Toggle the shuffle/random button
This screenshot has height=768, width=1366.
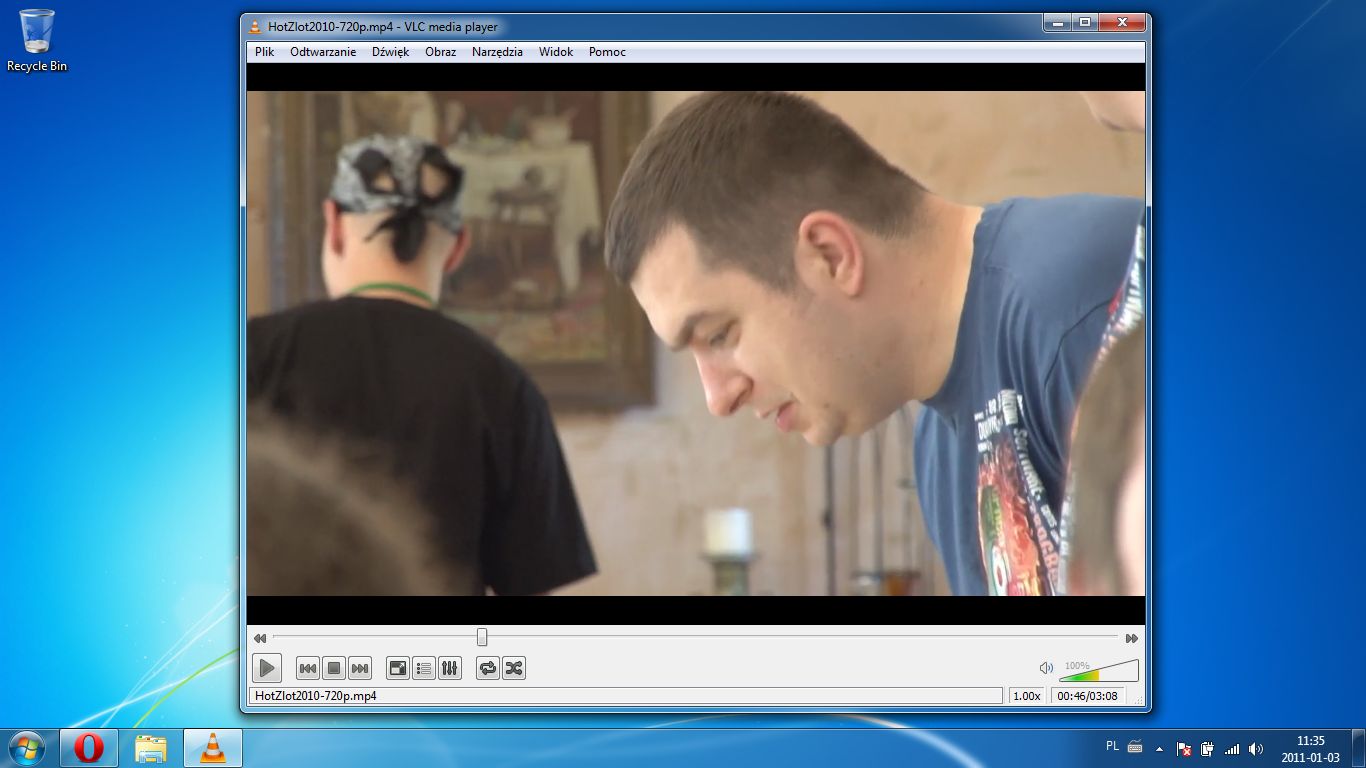tap(514, 668)
